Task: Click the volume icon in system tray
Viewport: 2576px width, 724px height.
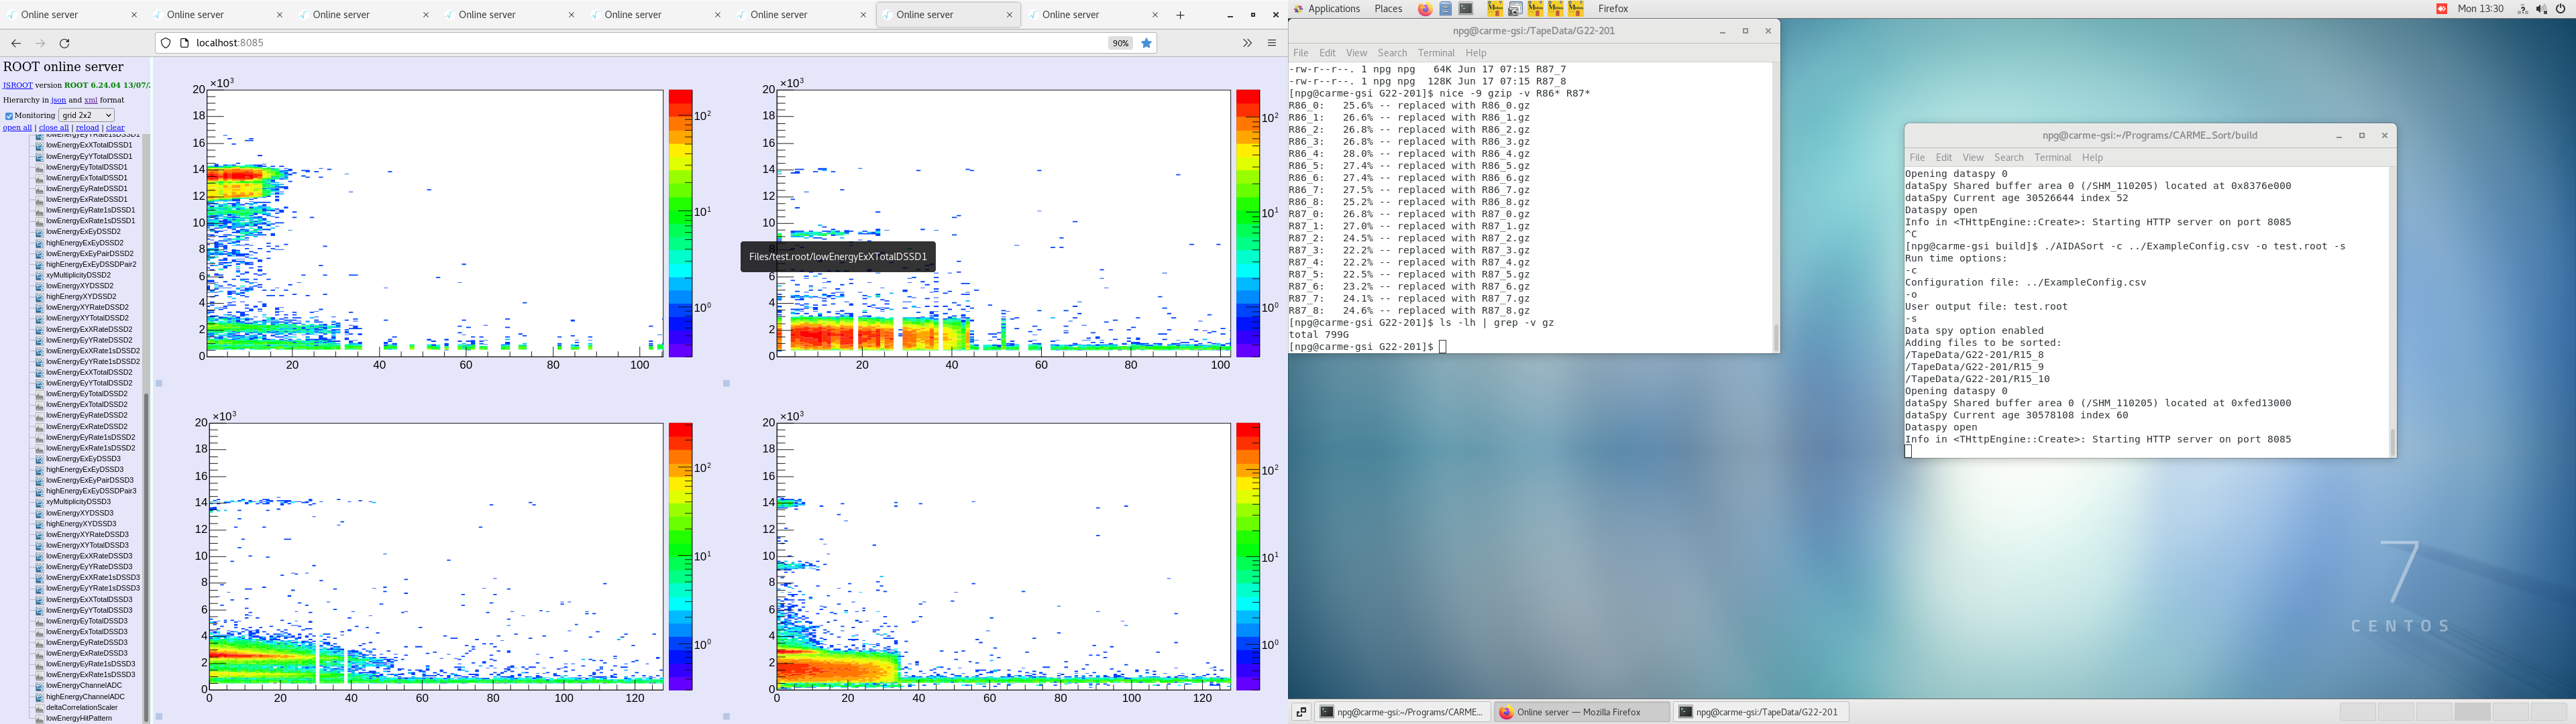Action: coord(2541,9)
